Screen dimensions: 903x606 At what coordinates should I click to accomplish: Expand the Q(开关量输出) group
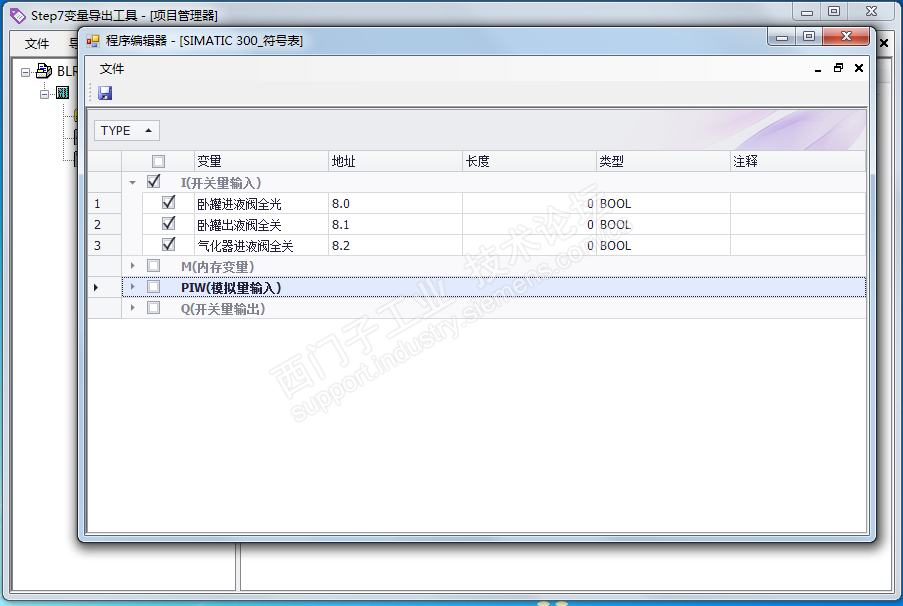tap(133, 308)
